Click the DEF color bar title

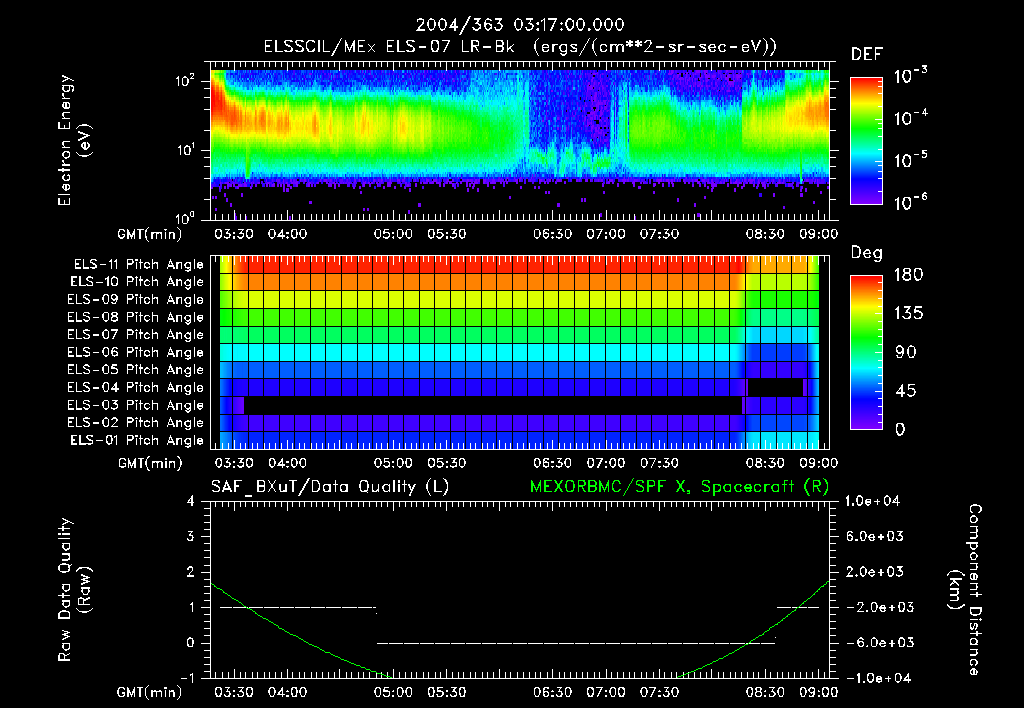(x=867, y=55)
